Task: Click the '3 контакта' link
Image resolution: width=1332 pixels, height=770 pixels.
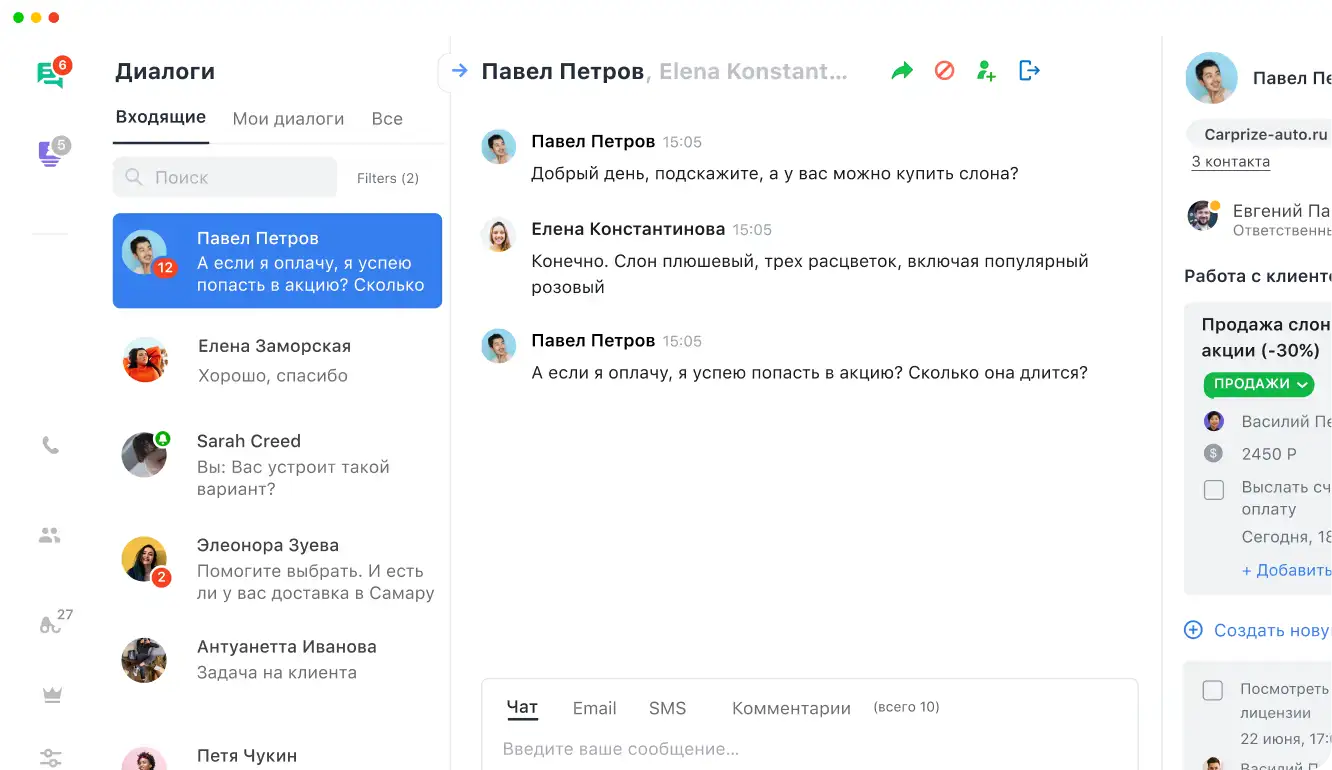Action: [x=1230, y=162]
